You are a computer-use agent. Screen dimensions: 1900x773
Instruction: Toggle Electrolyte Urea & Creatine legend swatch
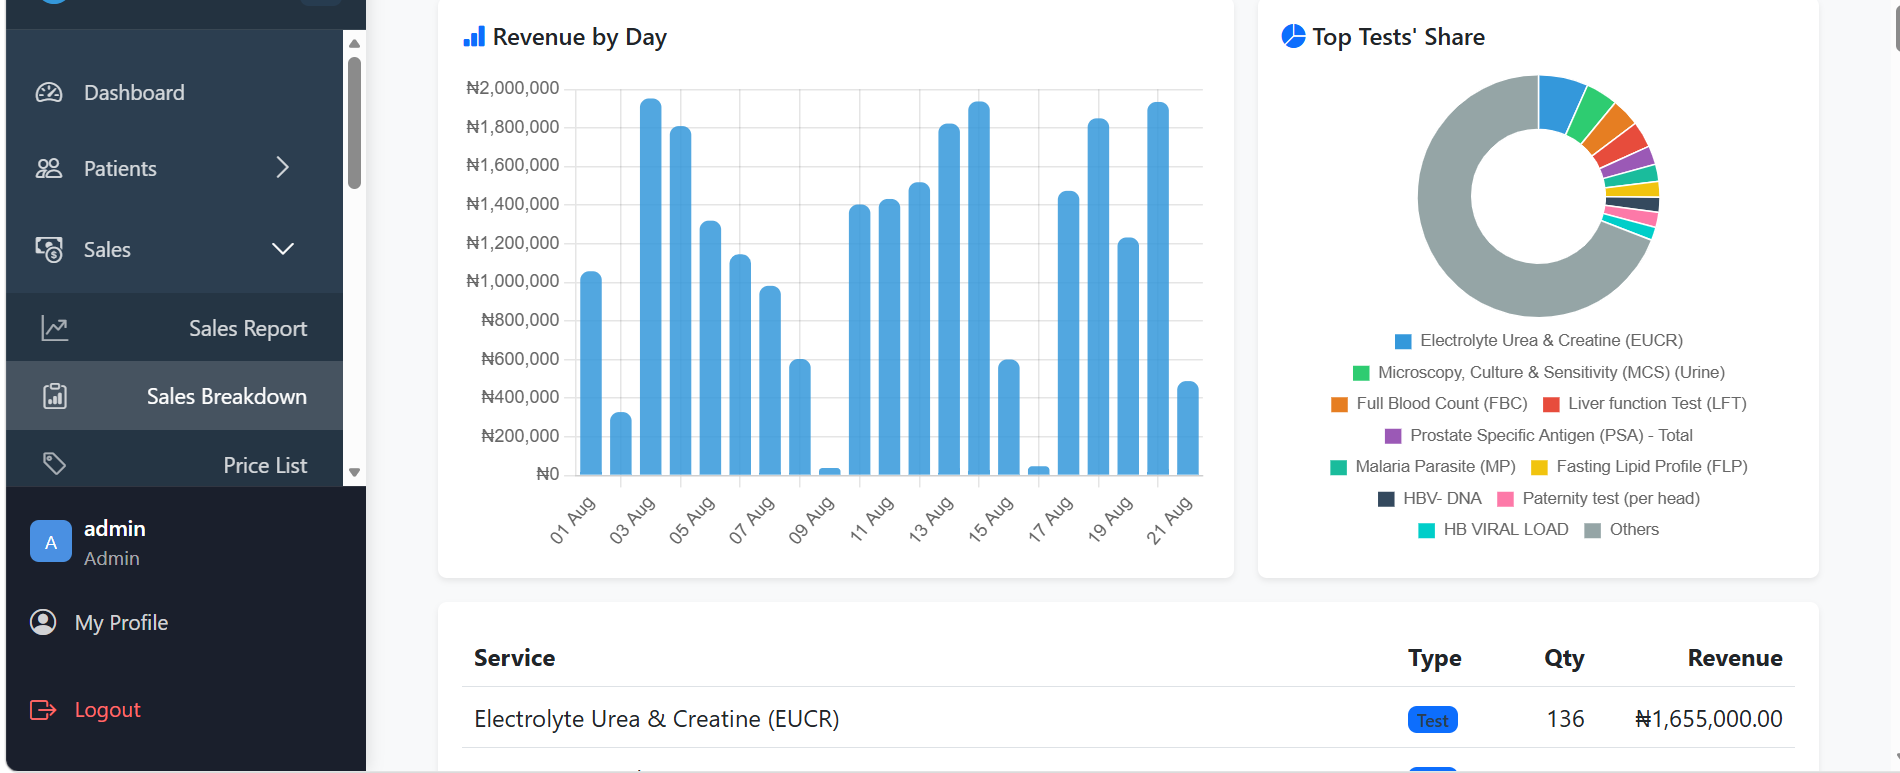(1403, 341)
